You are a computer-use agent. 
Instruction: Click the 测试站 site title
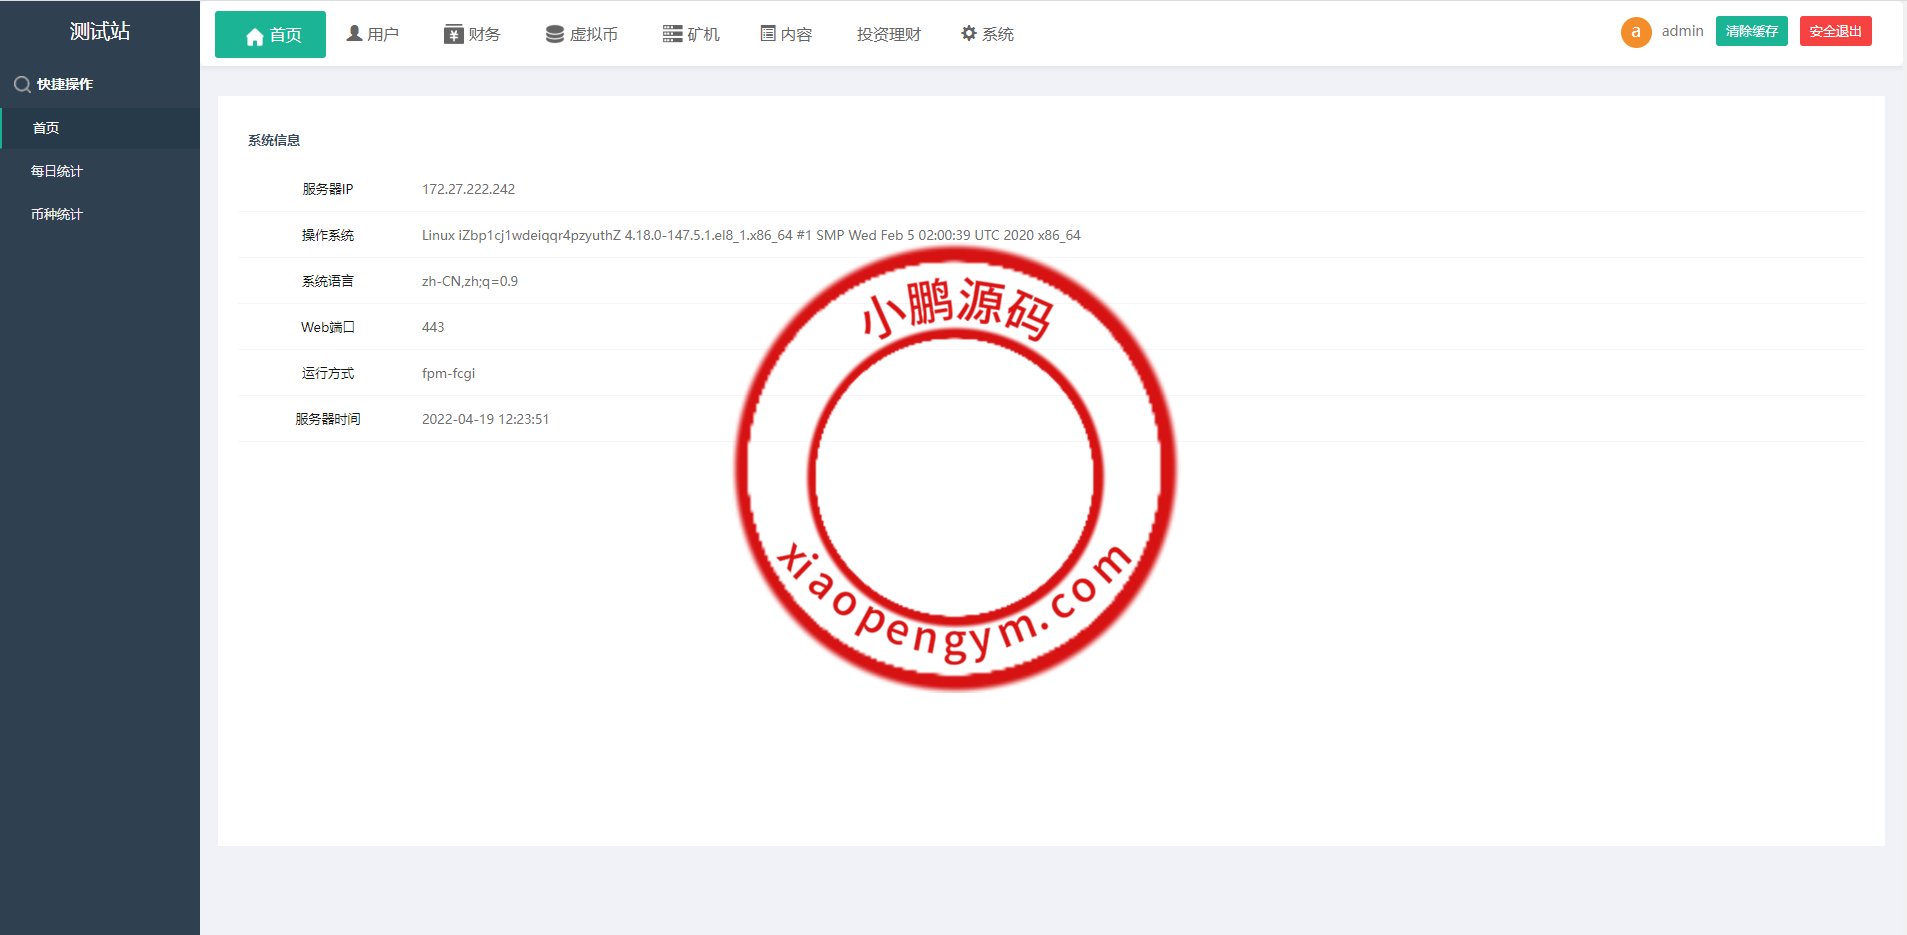click(x=100, y=32)
